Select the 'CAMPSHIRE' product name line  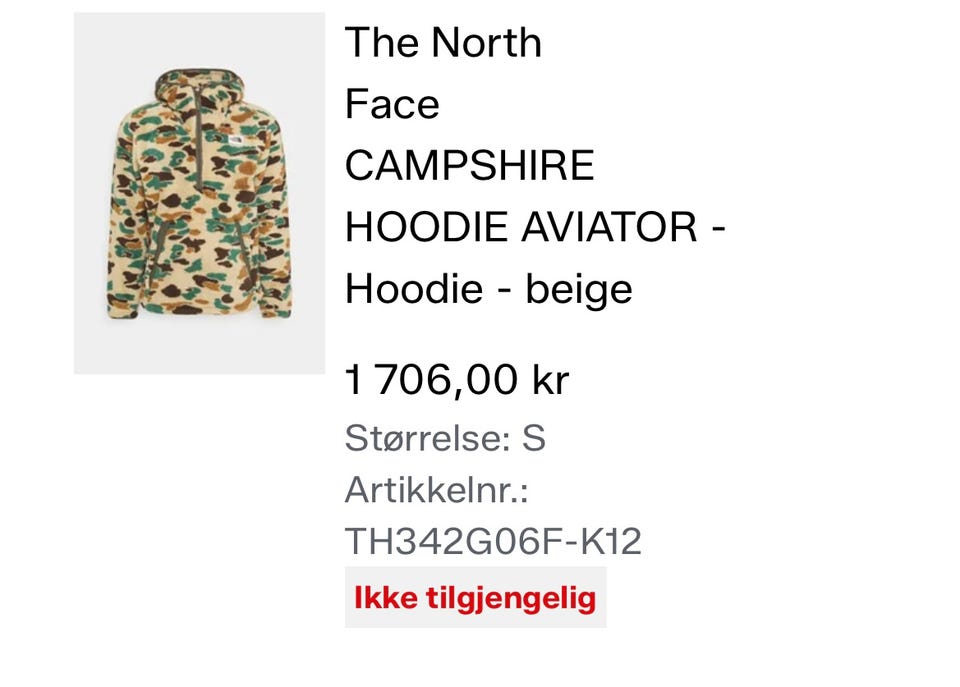pos(470,165)
